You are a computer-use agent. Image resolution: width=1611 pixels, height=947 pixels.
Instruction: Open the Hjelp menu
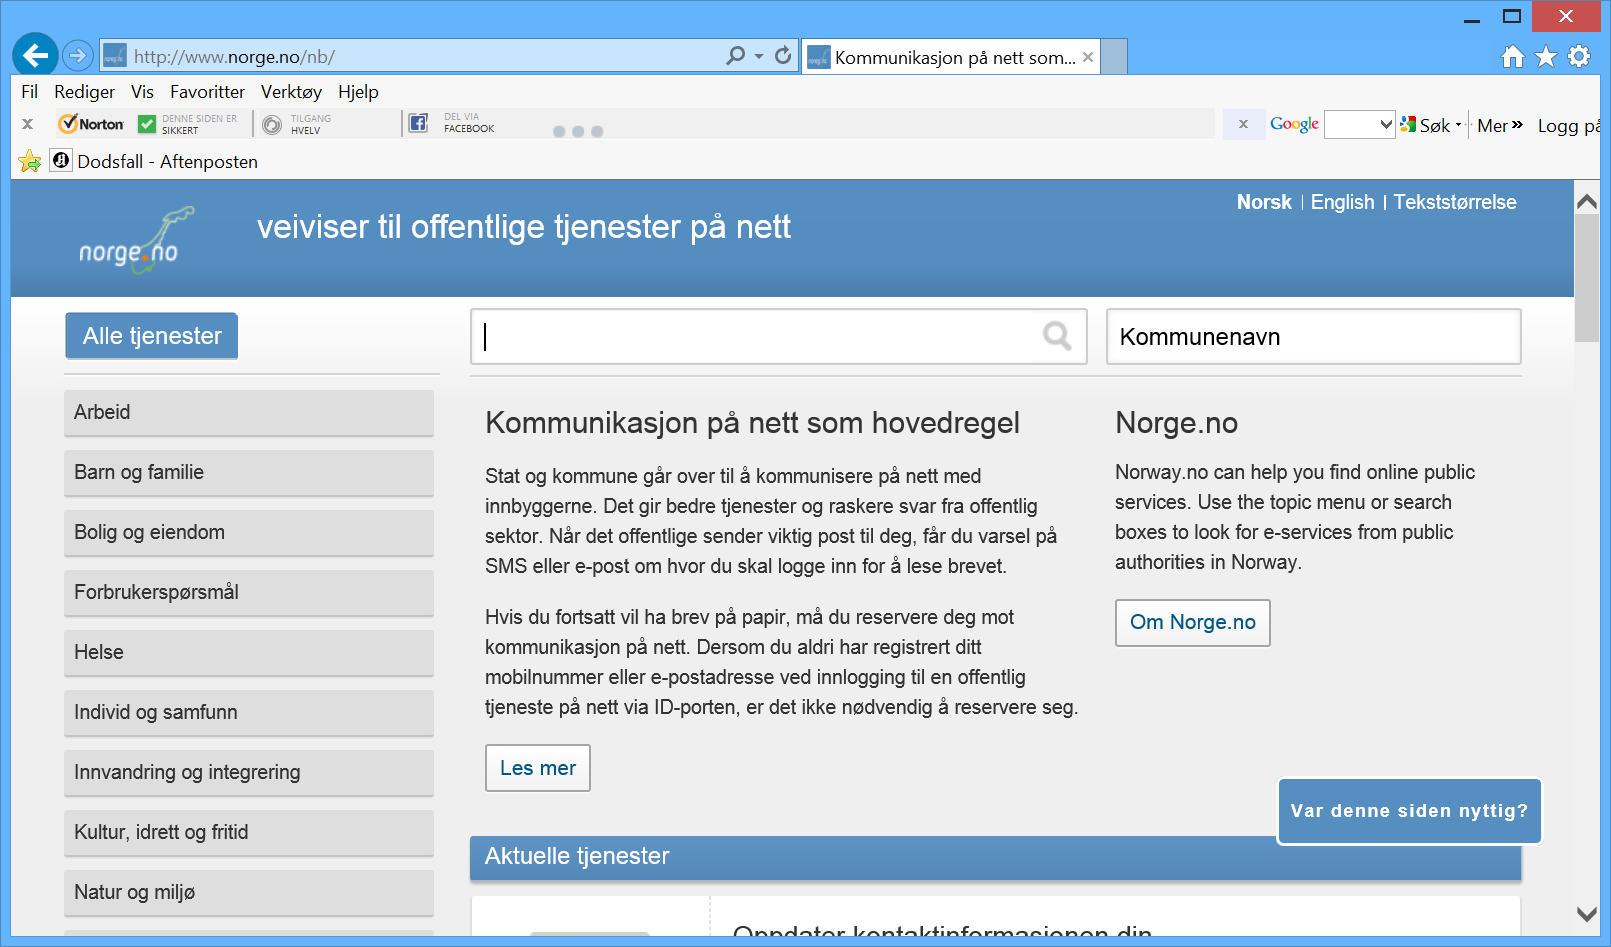358,92
